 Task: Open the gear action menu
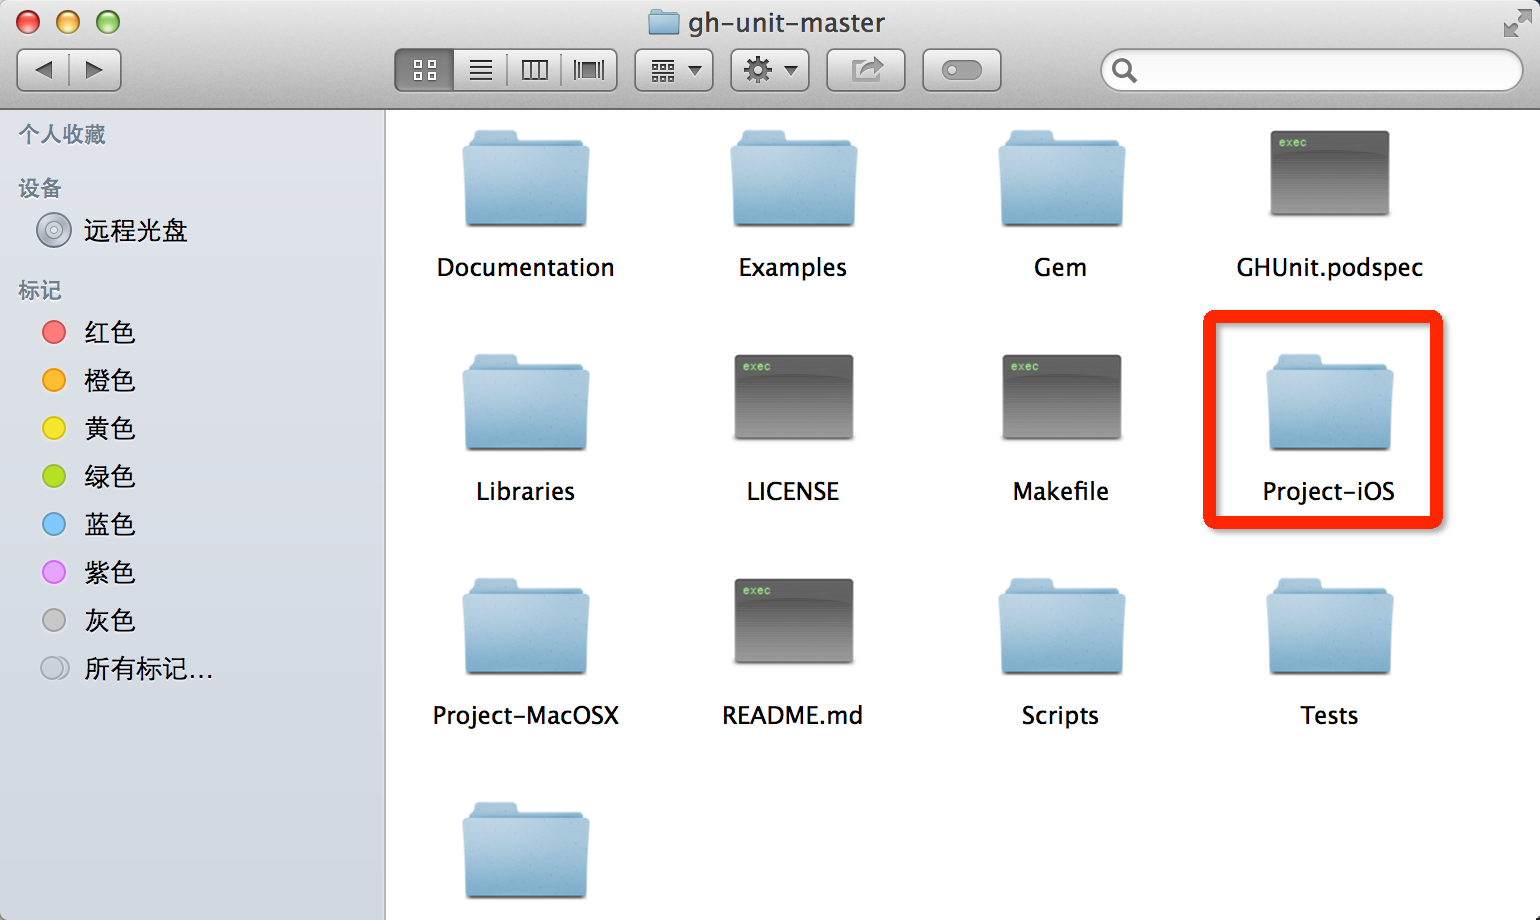(x=770, y=70)
